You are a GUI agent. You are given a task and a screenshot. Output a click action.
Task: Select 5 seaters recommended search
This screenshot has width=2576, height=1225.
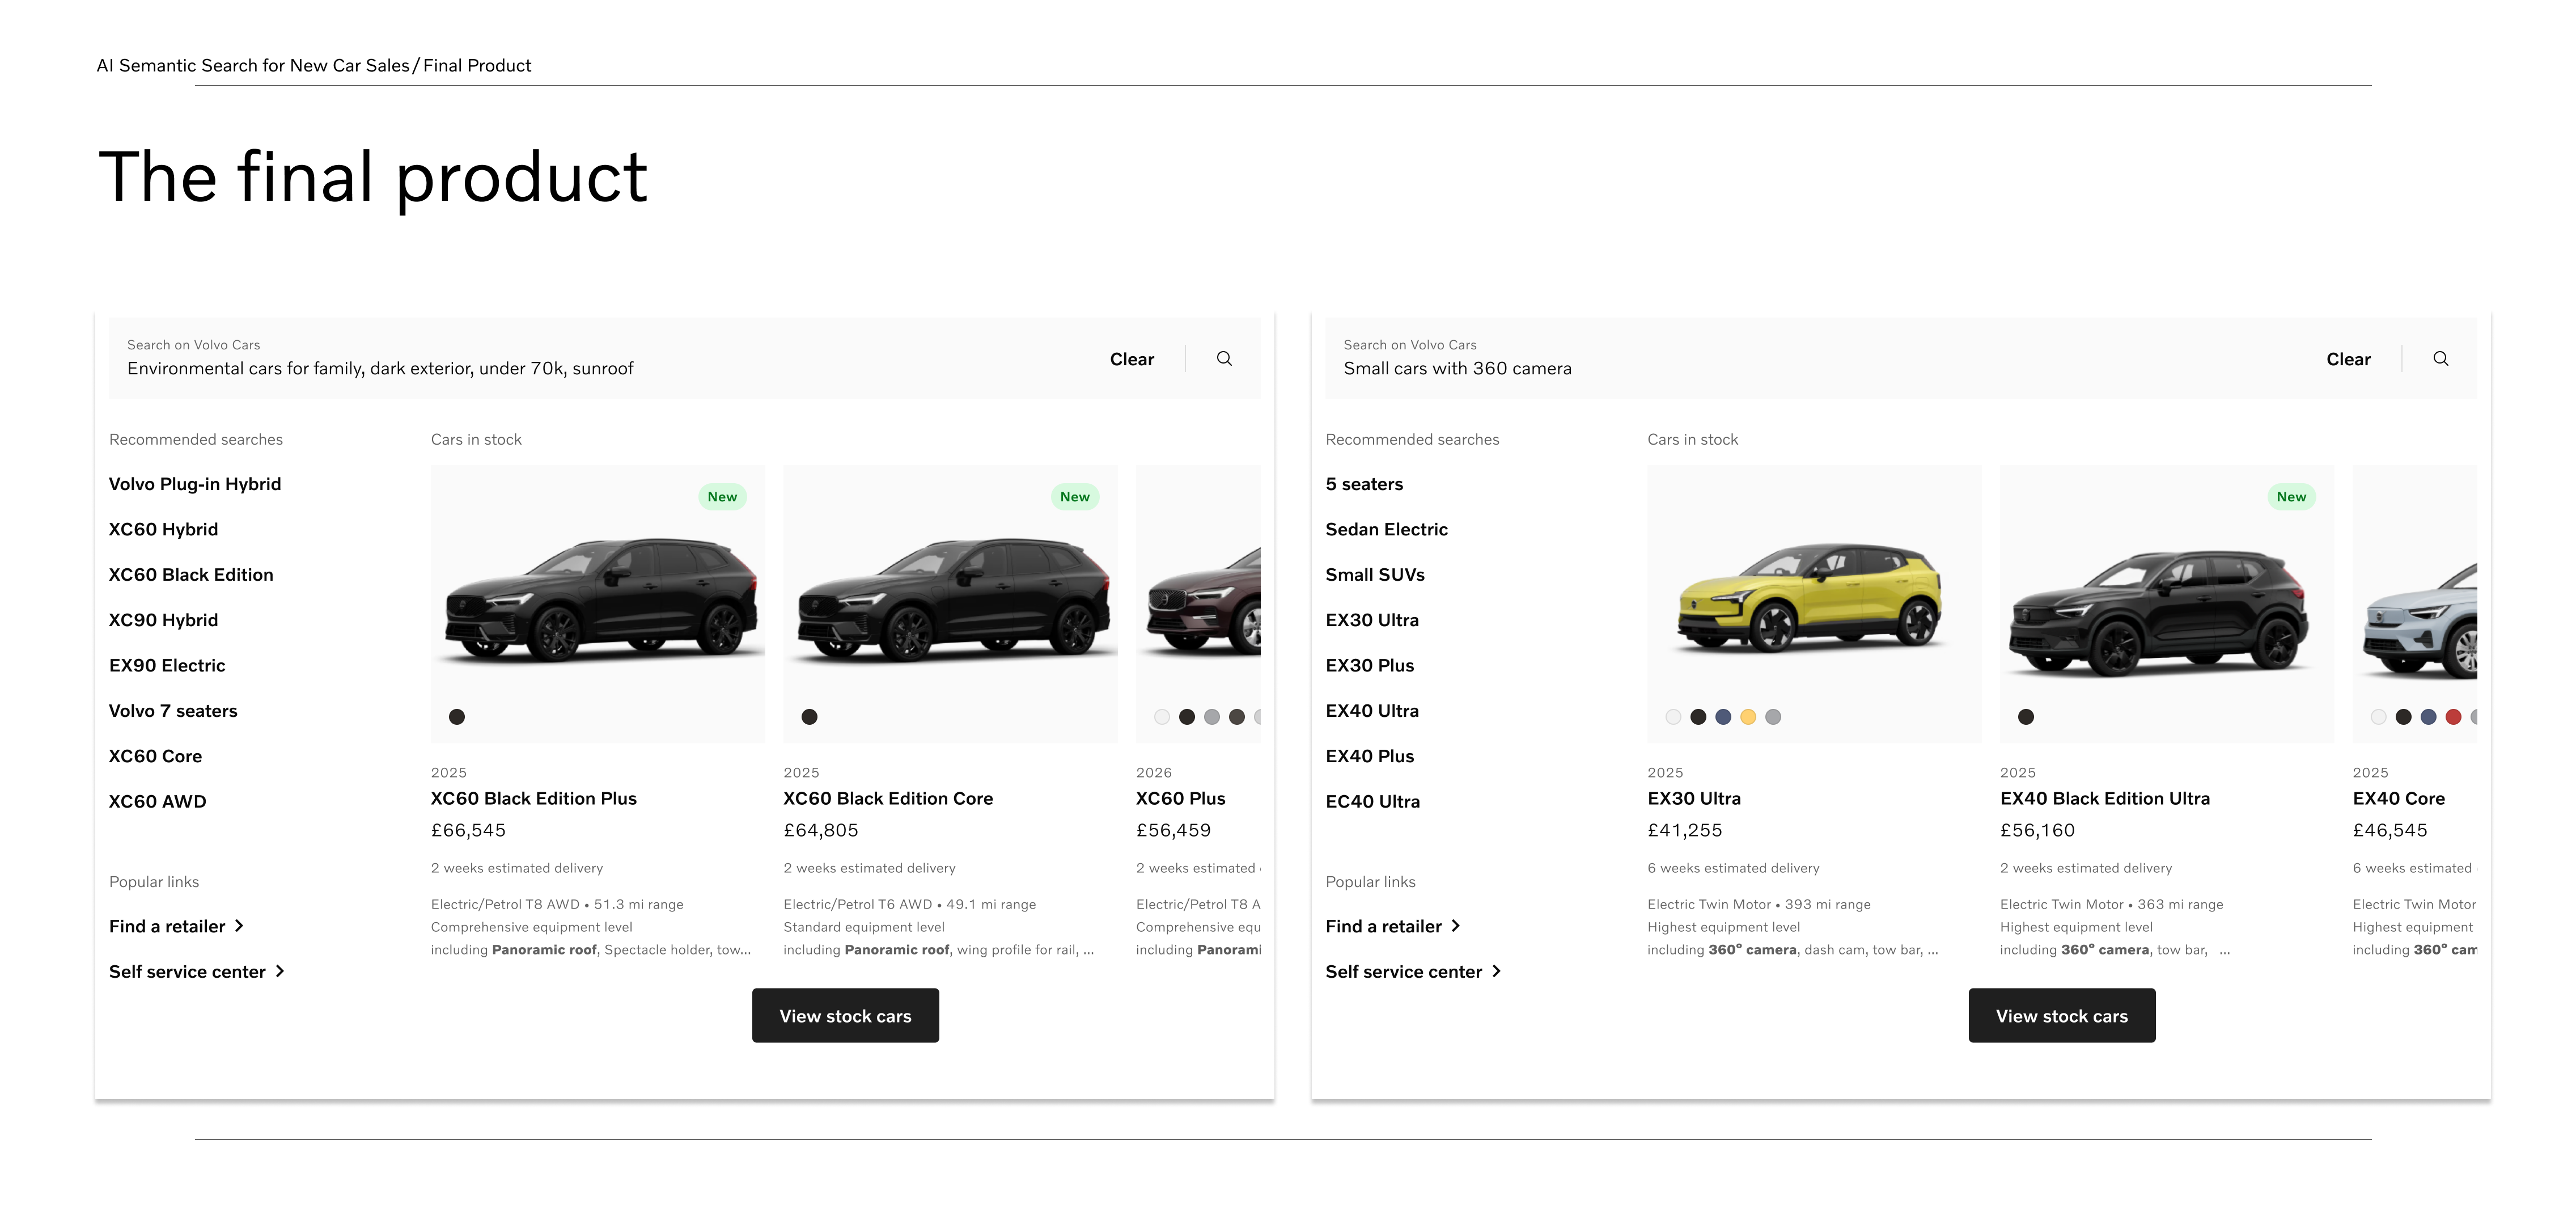pyautogui.click(x=1364, y=484)
